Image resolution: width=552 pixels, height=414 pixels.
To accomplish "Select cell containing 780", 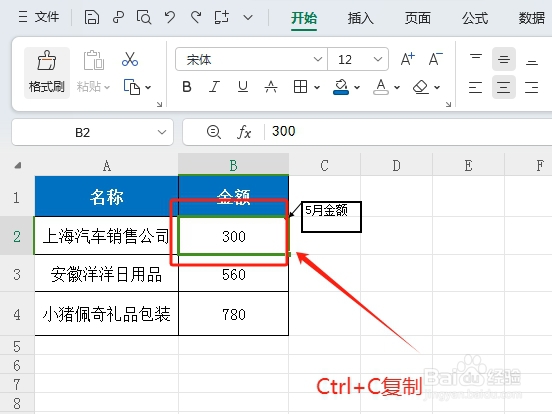I will pos(233,314).
